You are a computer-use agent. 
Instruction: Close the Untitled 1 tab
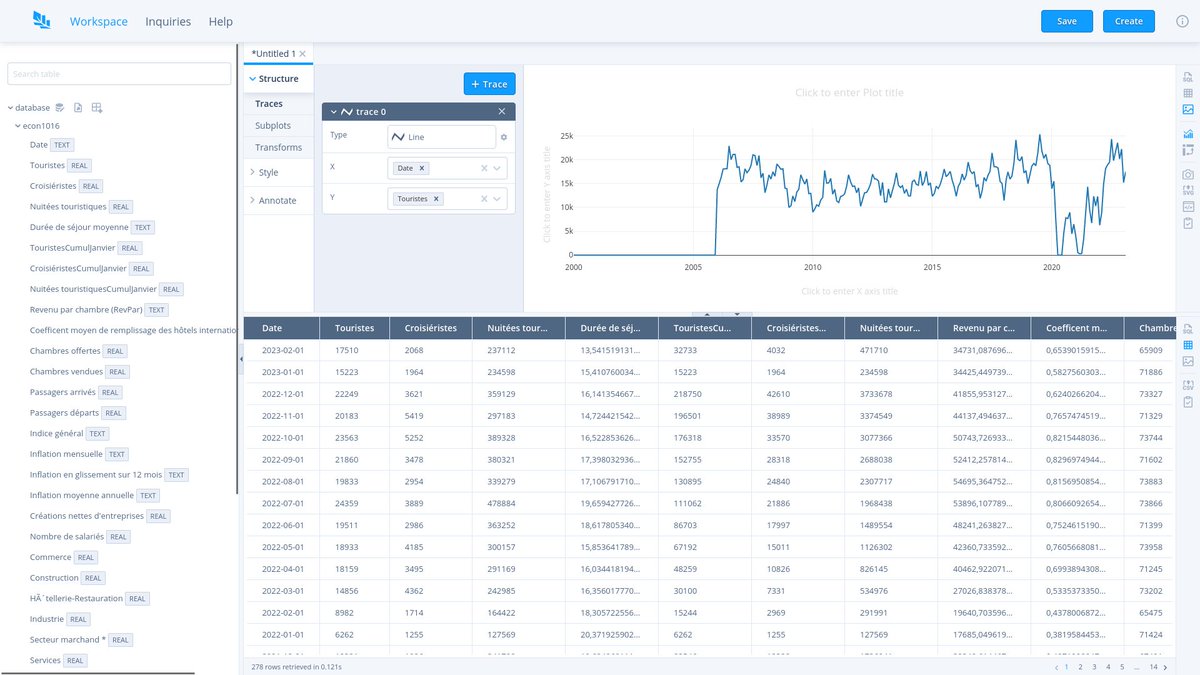click(303, 54)
